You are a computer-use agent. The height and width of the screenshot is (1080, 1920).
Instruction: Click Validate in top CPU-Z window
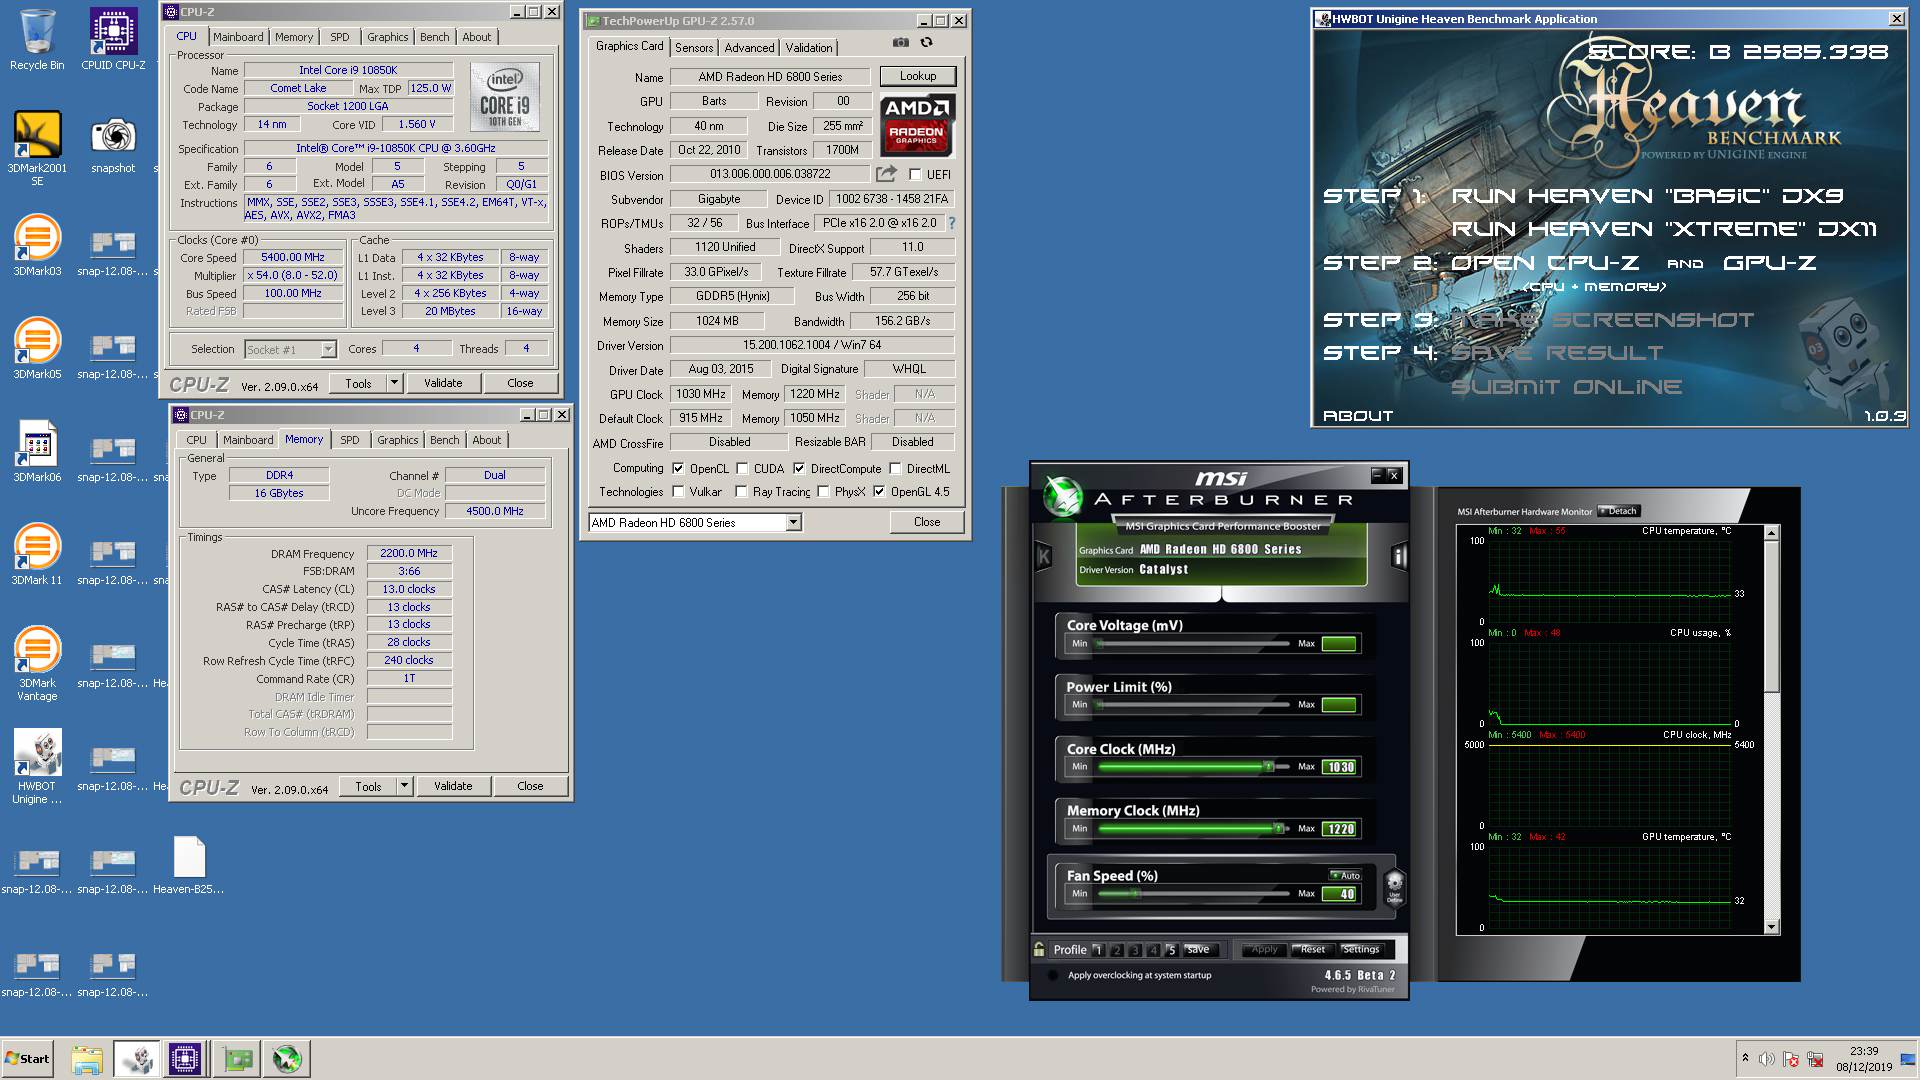click(x=443, y=383)
